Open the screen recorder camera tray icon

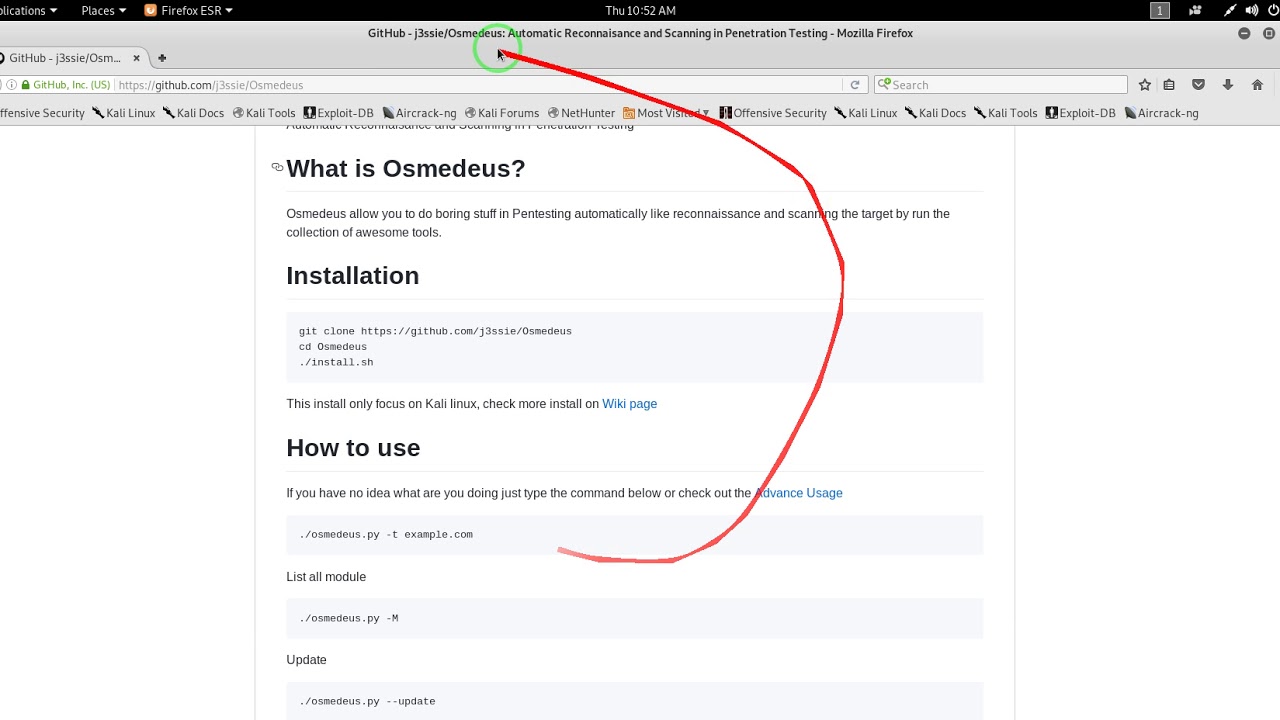pos(1195,10)
